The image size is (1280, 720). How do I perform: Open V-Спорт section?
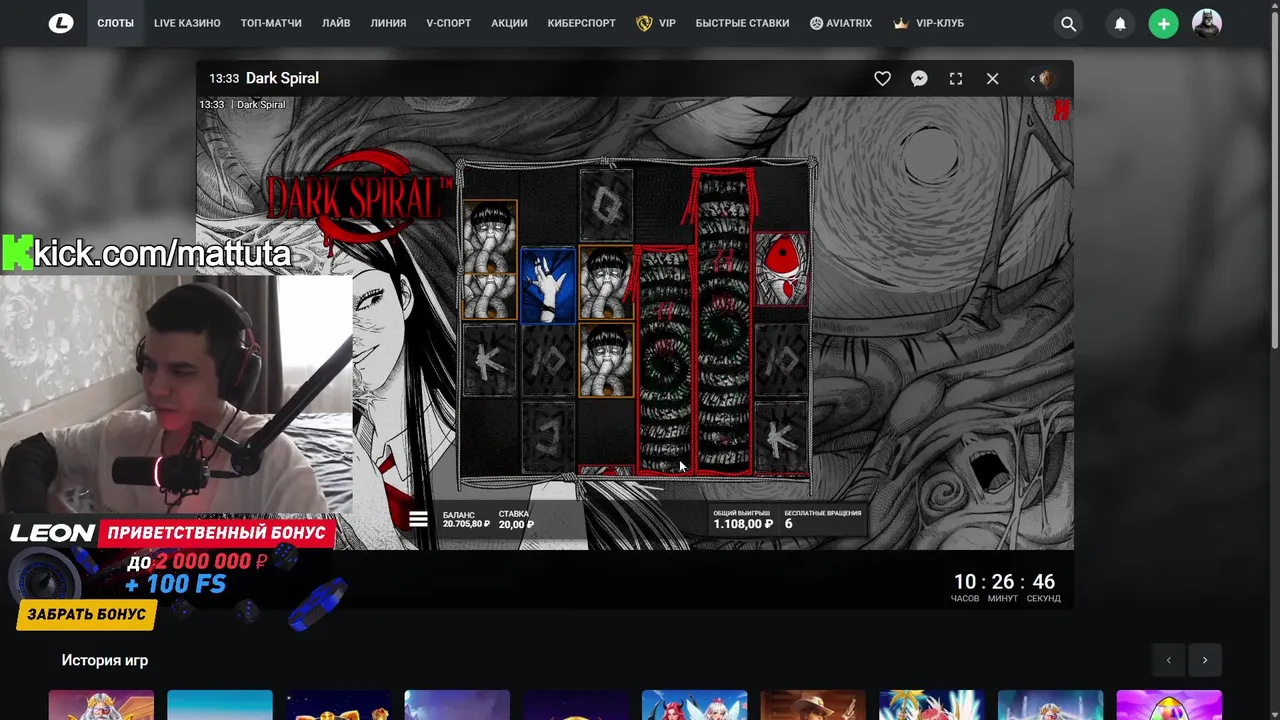point(448,23)
